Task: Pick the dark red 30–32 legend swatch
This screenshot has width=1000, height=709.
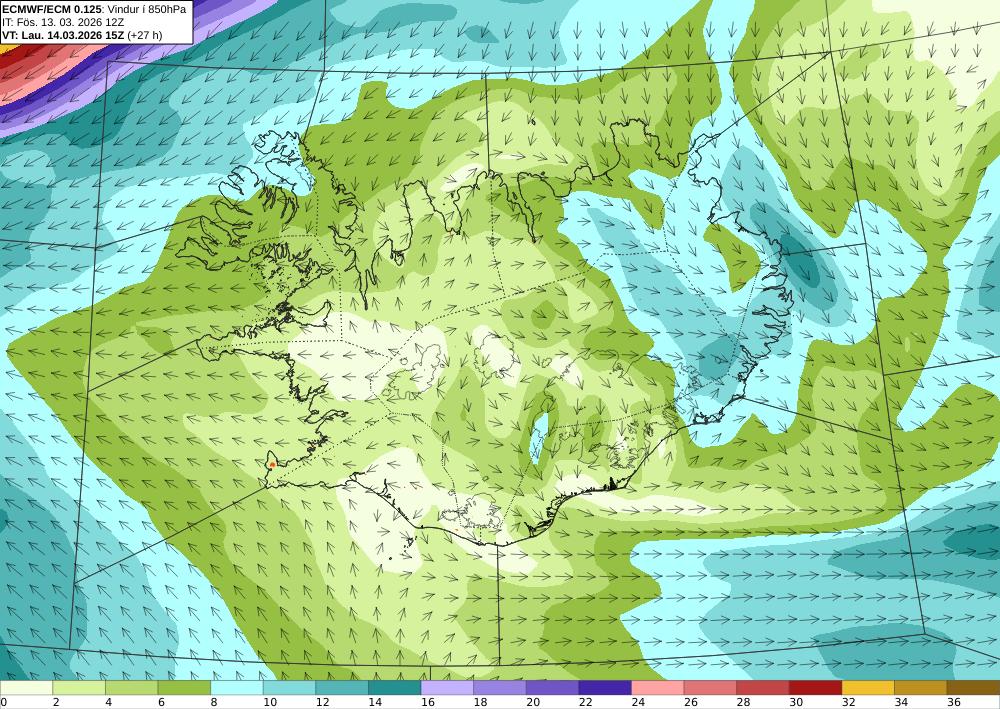Action: pos(816,688)
